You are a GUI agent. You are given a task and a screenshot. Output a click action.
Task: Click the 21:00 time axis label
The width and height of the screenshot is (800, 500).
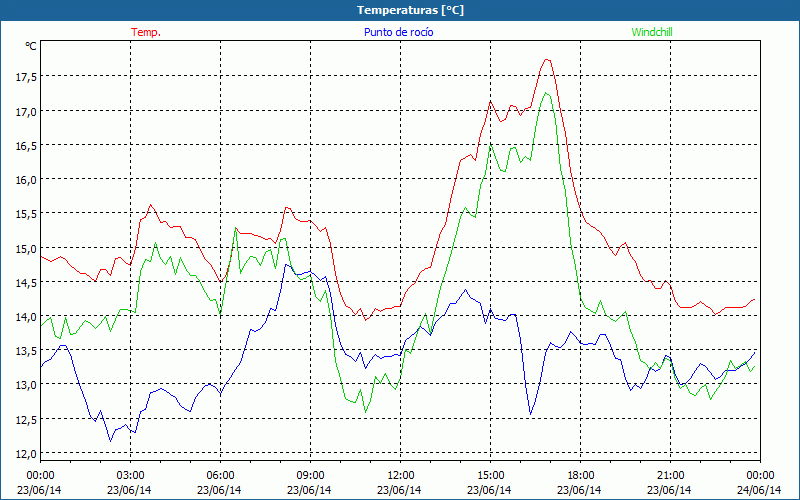[x=670, y=476]
